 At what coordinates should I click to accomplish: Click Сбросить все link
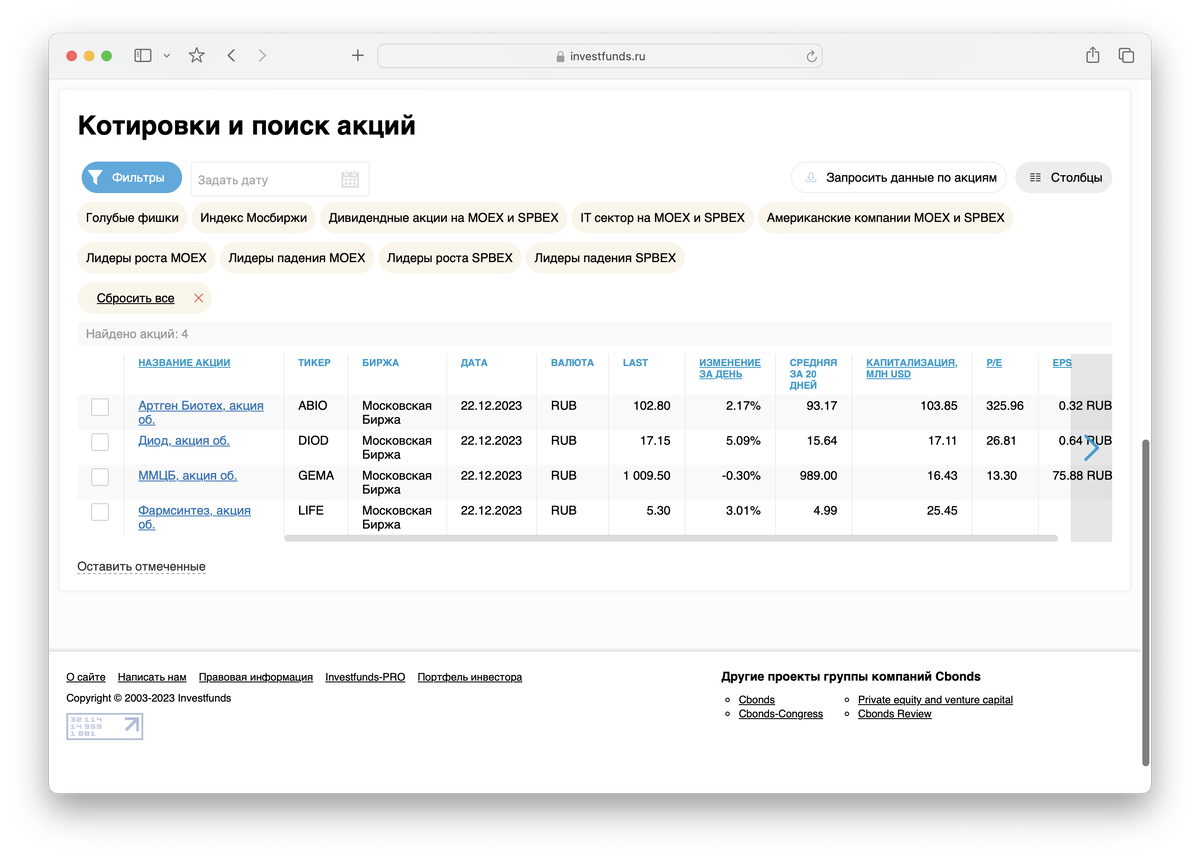pos(135,299)
